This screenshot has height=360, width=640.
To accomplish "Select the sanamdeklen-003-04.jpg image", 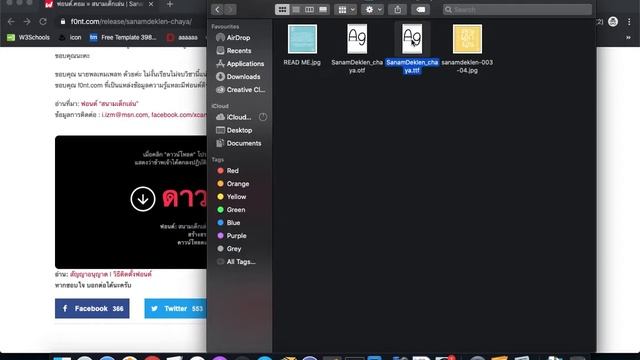I will click(x=467, y=48).
